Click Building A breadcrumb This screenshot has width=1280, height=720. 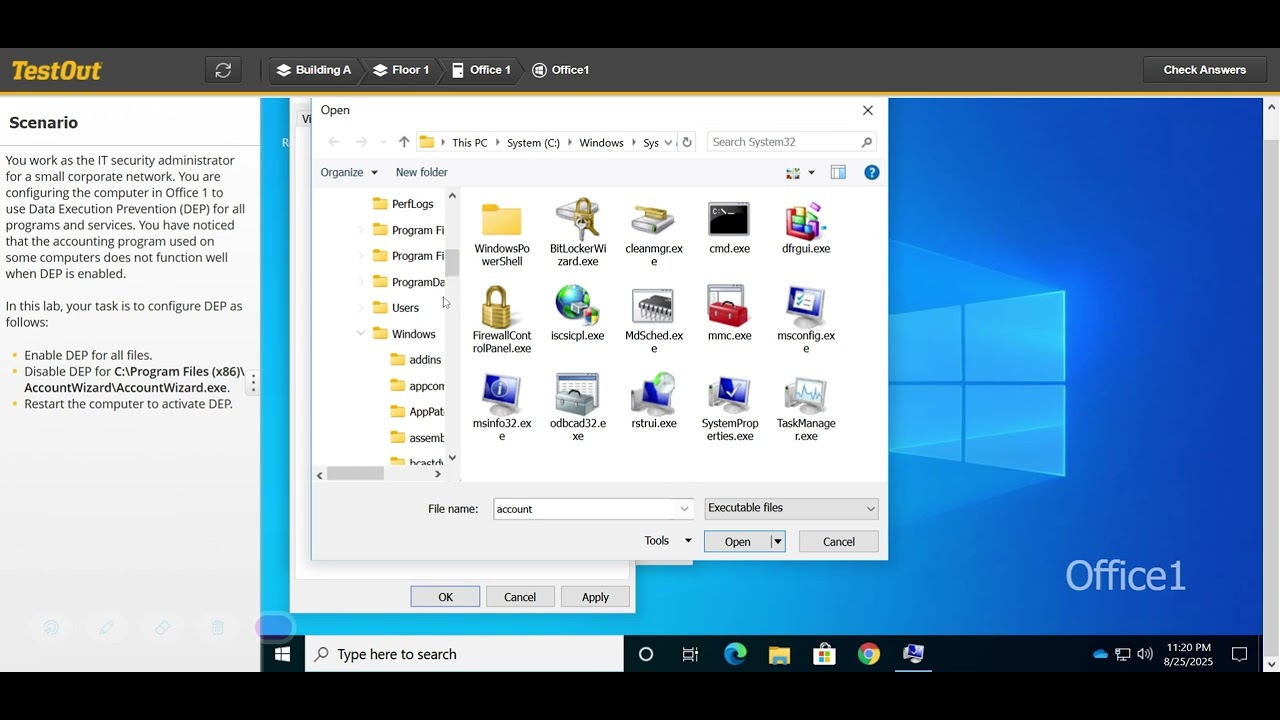click(314, 70)
